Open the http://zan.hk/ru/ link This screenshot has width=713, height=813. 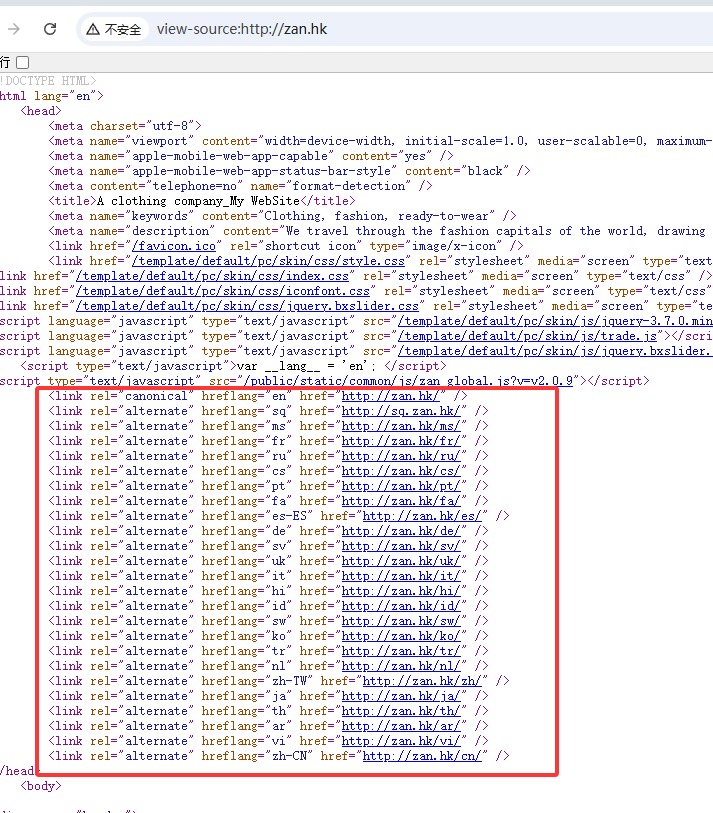401,456
